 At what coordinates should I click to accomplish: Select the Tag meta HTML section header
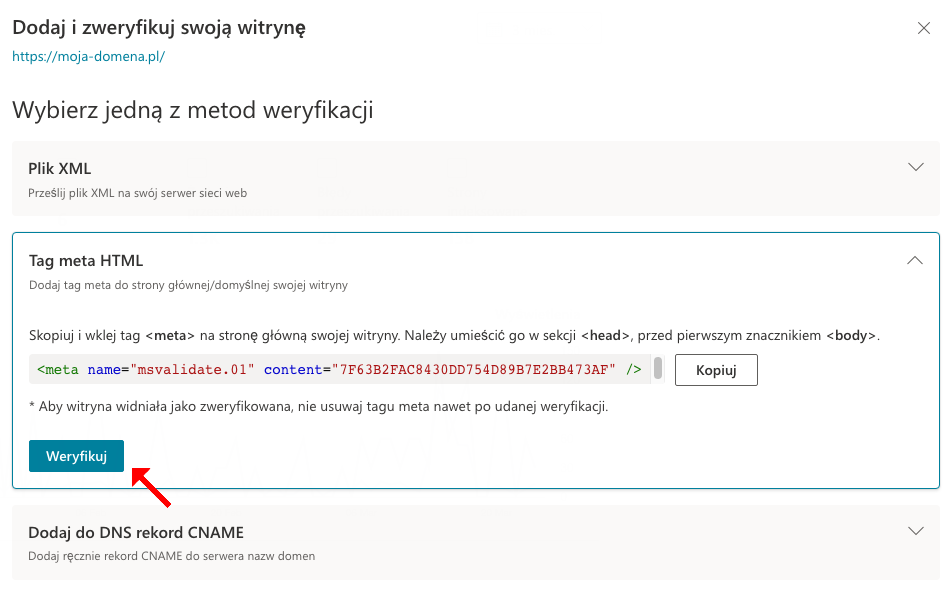[85, 260]
